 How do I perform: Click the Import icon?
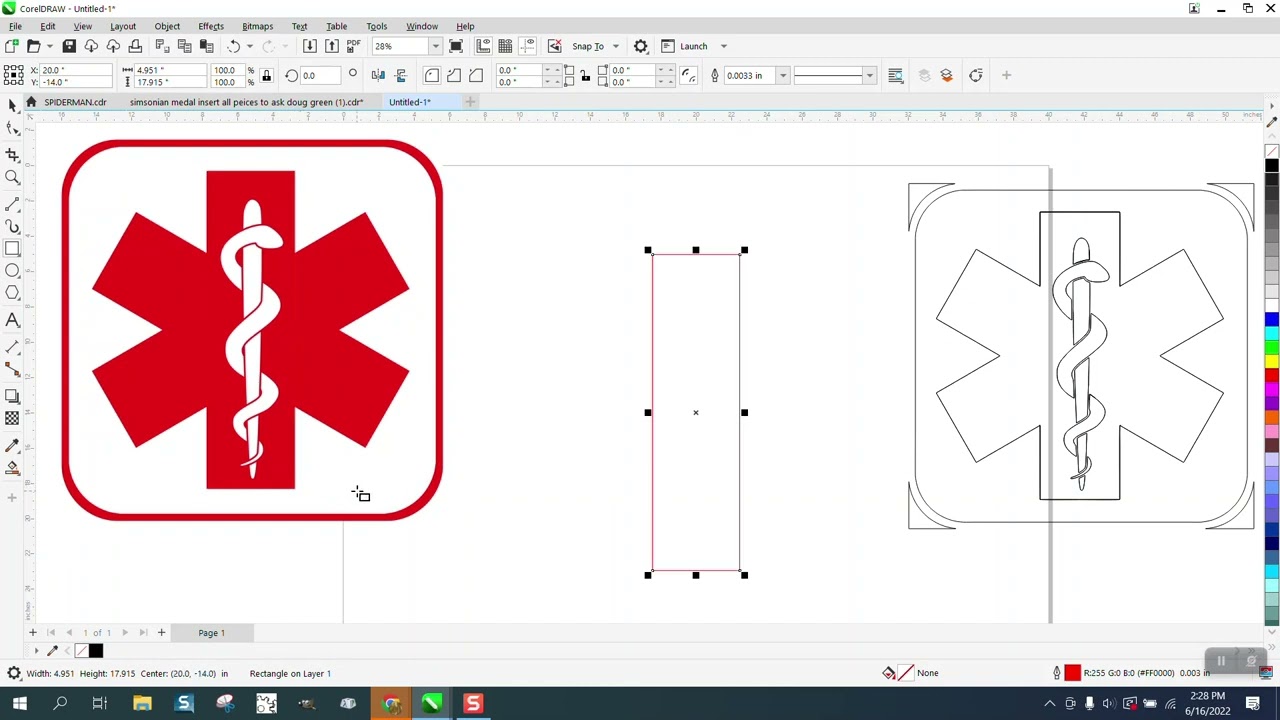310,46
